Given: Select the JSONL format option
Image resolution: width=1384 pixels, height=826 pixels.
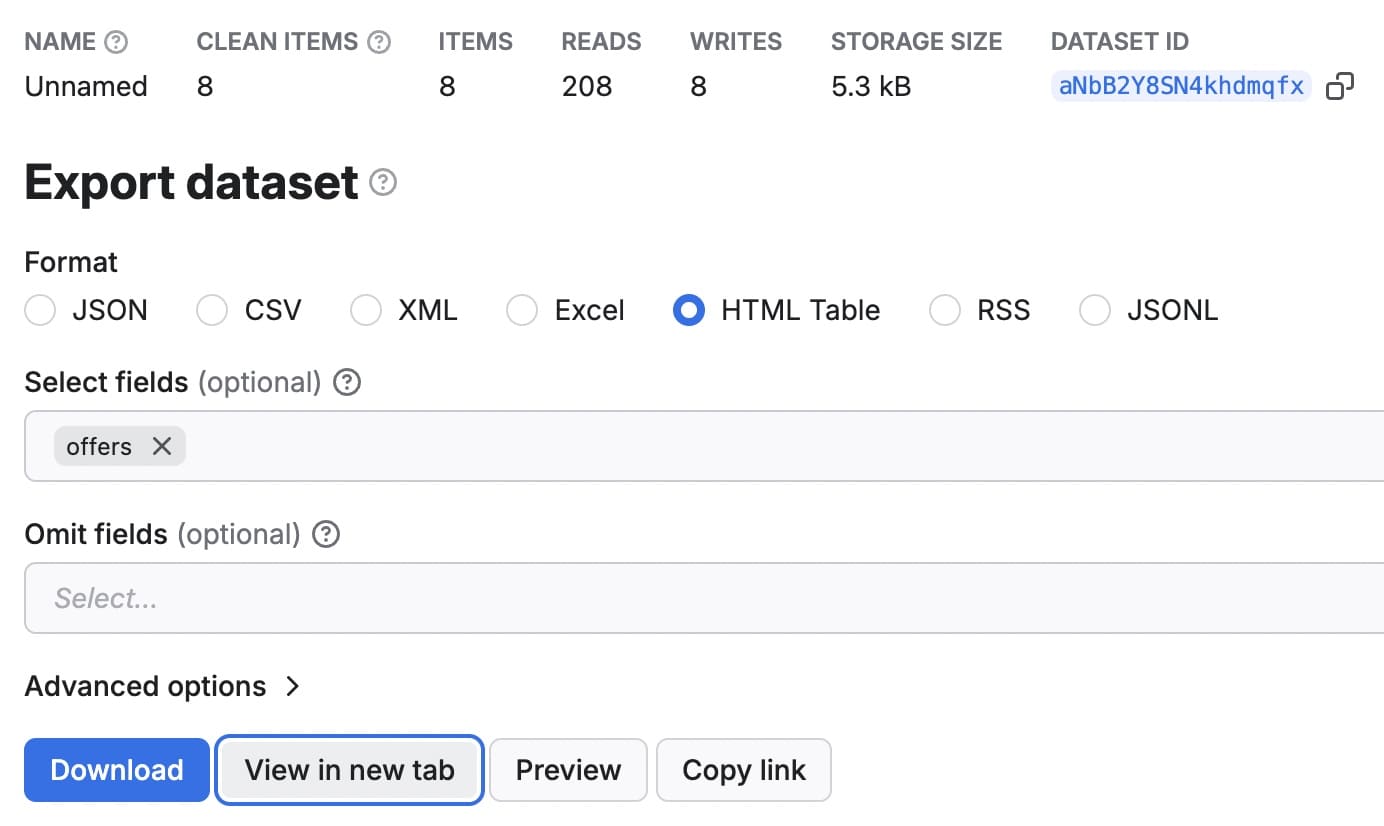Looking at the screenshot, I should pyautogui.click(x=1095, y=311).
